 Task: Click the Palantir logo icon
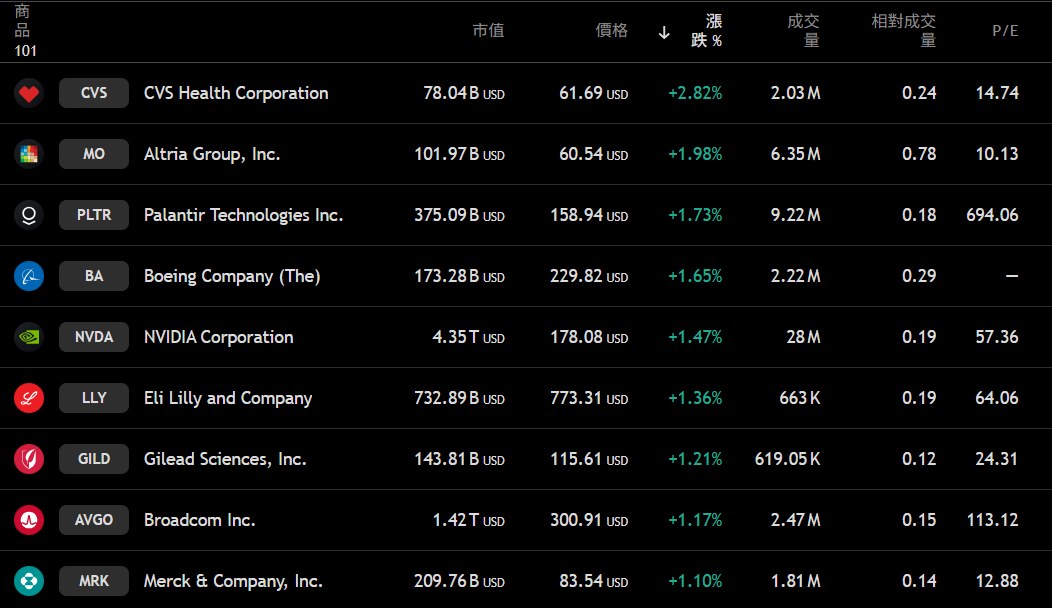[x=28, y=215]
